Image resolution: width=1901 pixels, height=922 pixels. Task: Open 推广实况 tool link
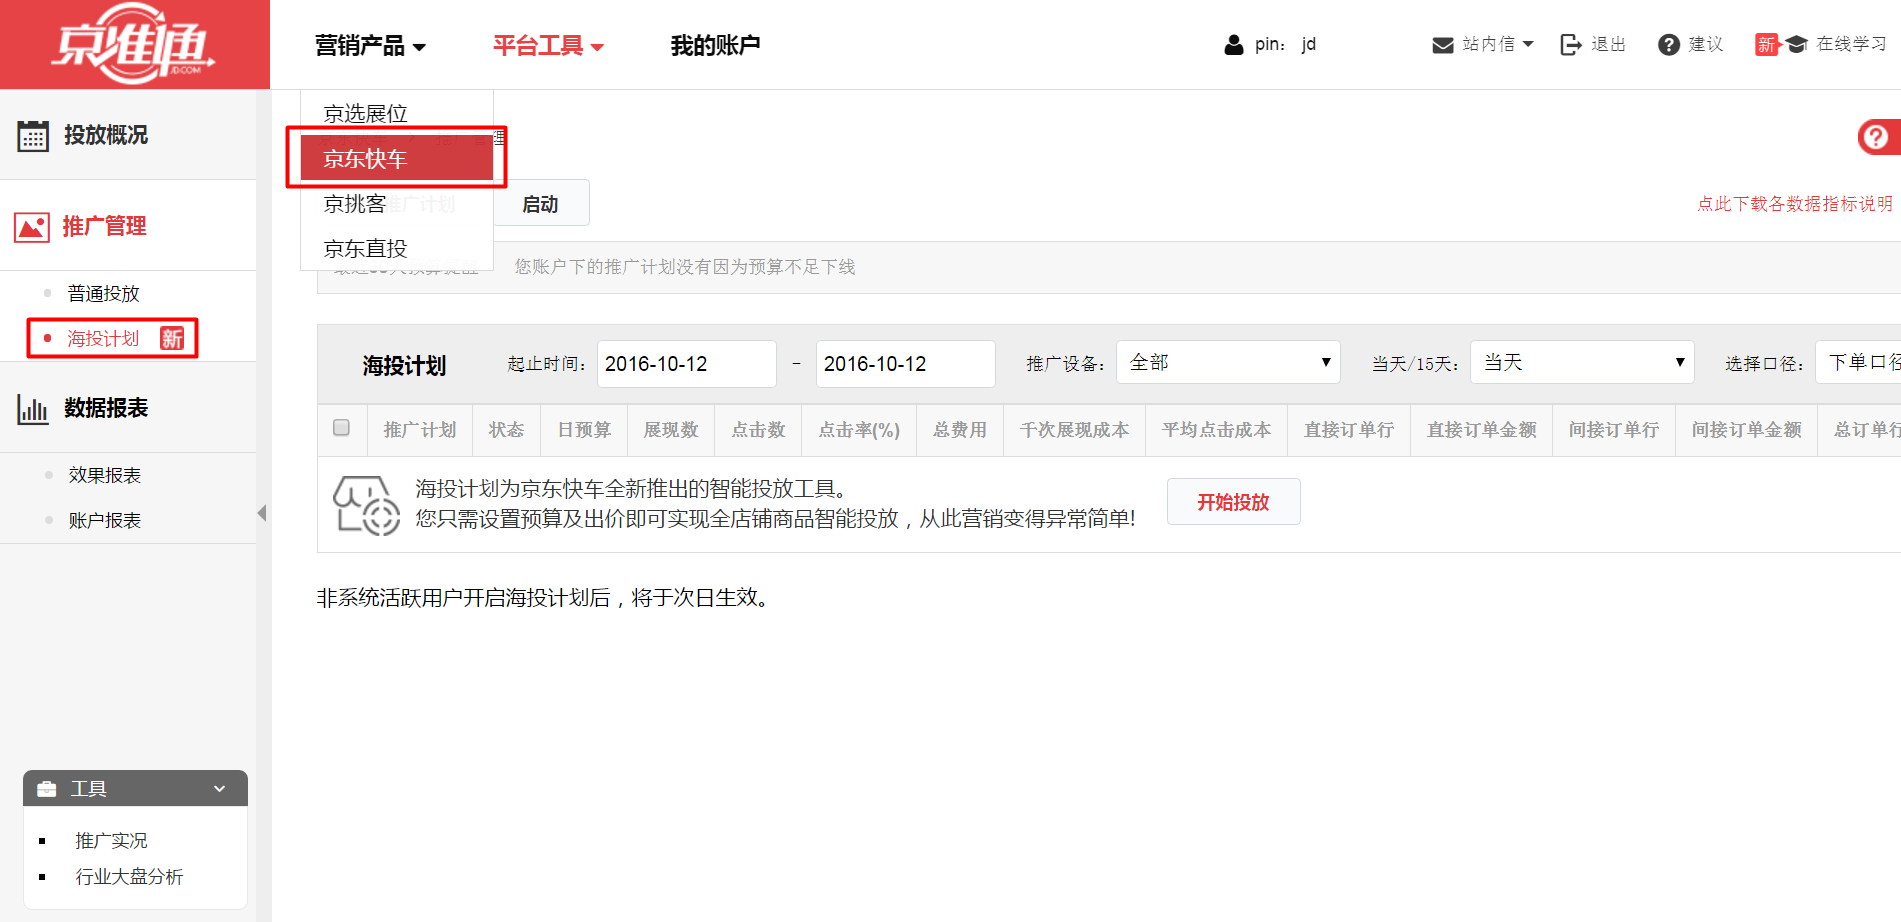(111, 841)
